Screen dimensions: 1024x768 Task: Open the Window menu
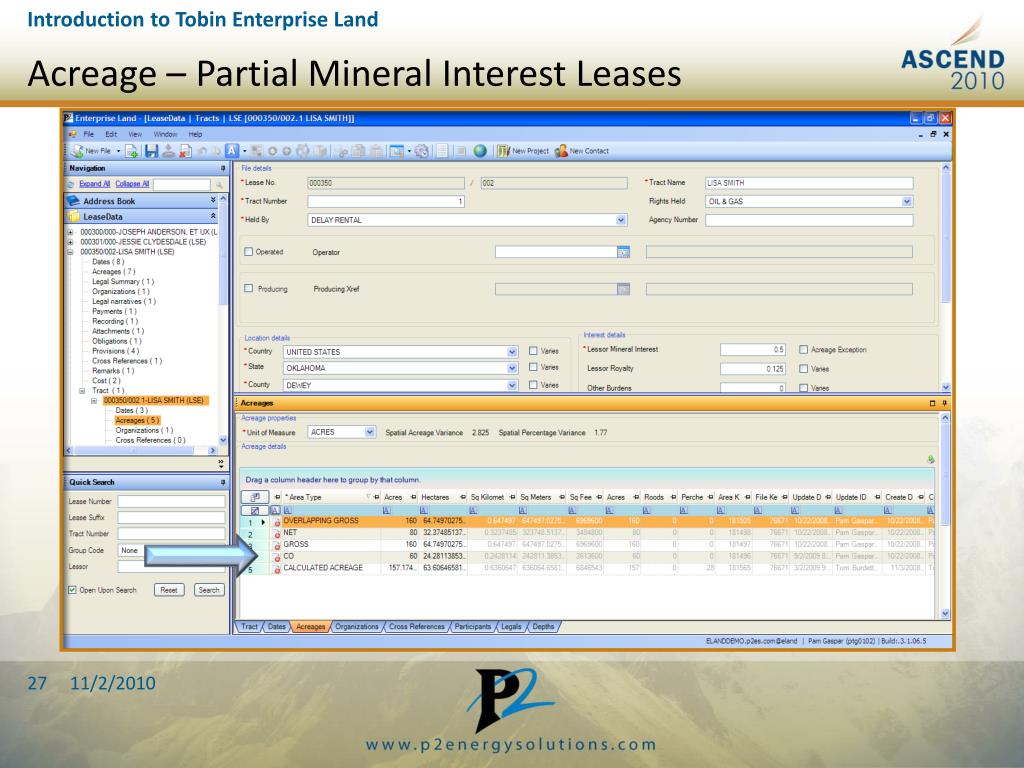[x=165, y=134]
